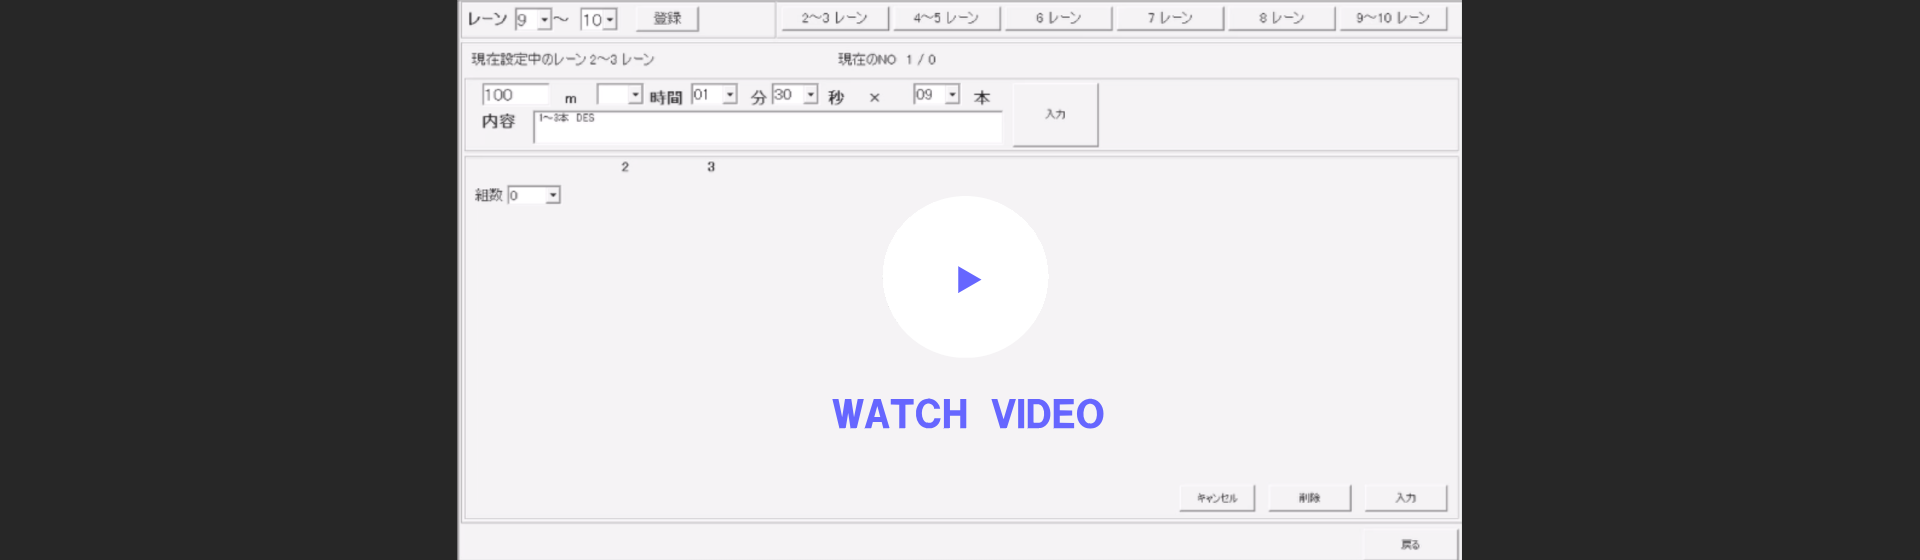The image size is (1920, 560).
Task: Play the video using the round play button
Action: point(965,278)
